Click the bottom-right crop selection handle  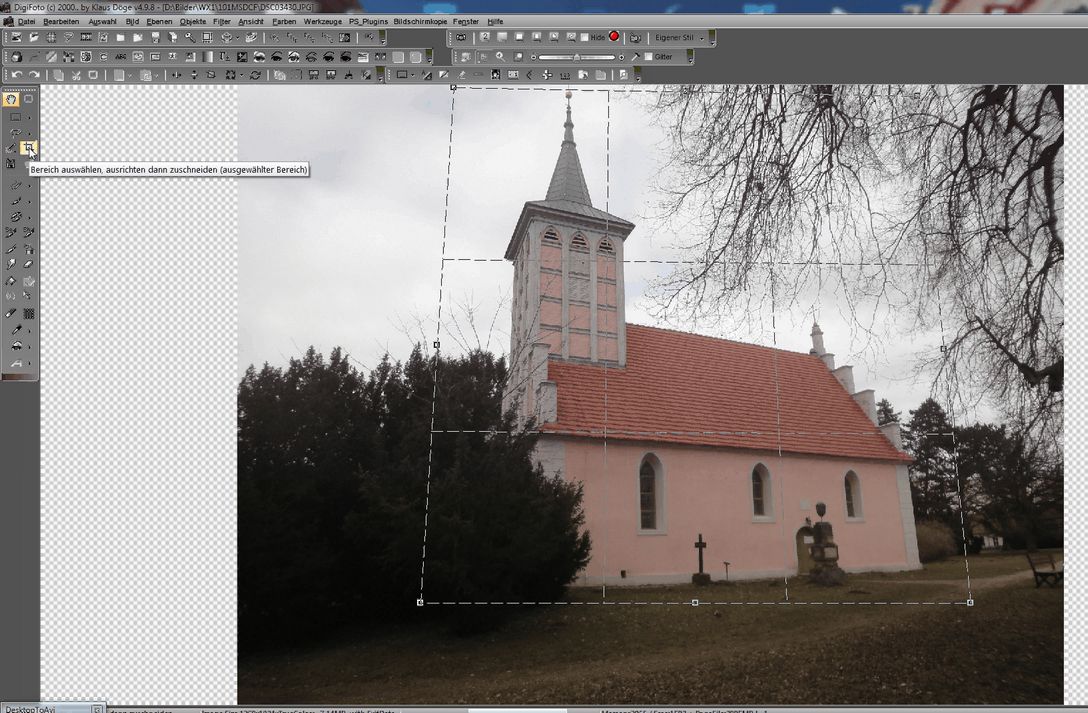[970, 602]
